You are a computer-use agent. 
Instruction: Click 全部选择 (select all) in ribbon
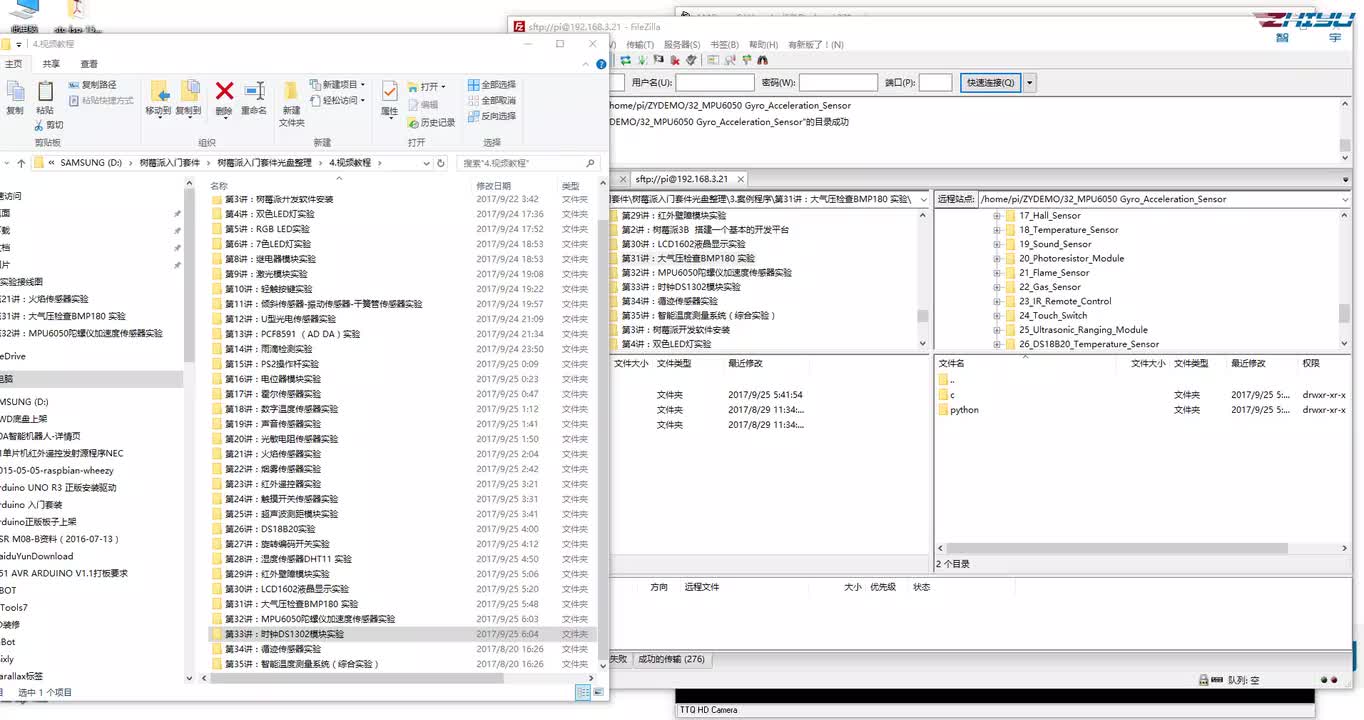pos(491,85)
